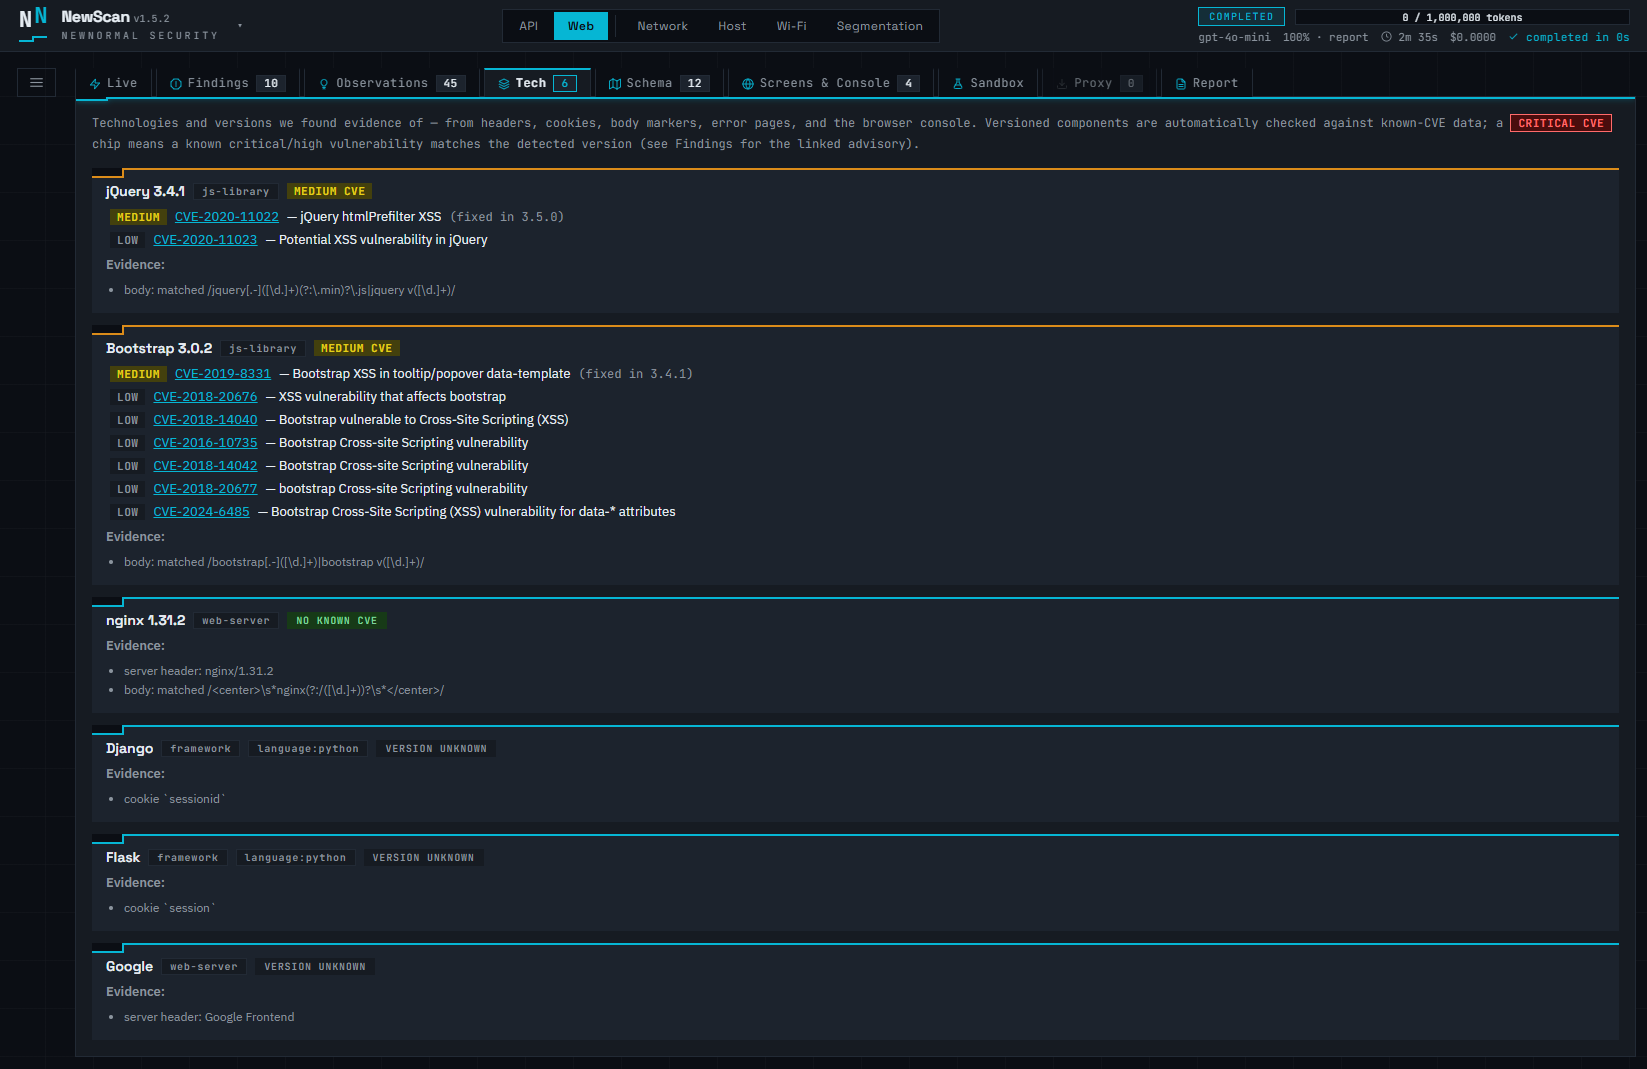Click the Schema count badge 12
The height and width of the screenshot is (1069, 1647).
(695, 84)
